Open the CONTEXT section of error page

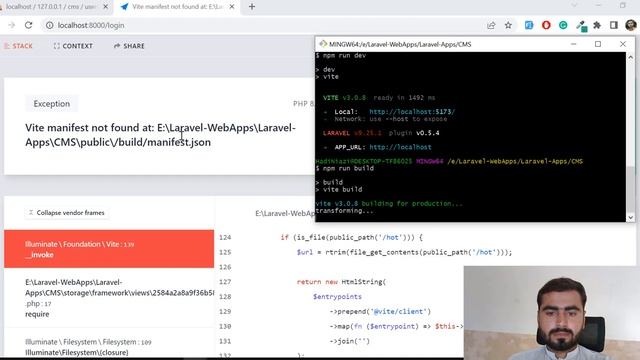73,46
